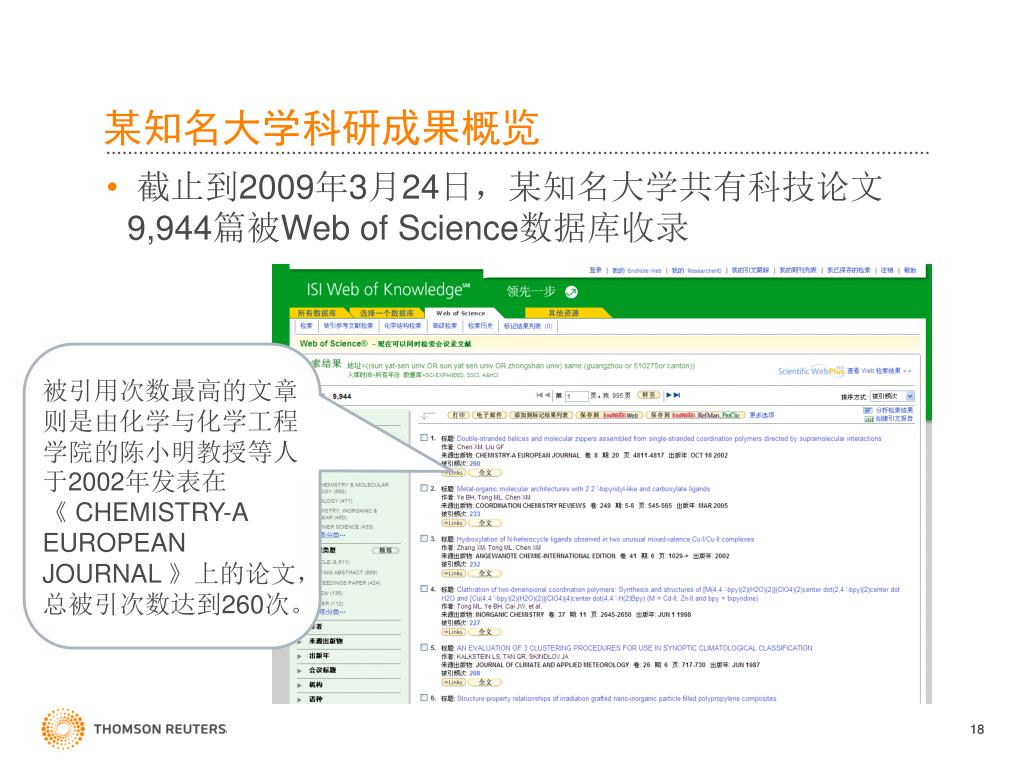The width and height of the screenshot is (1024, 768).
Task: Select the Web of Science tab
Action: [x=461, y=313]
